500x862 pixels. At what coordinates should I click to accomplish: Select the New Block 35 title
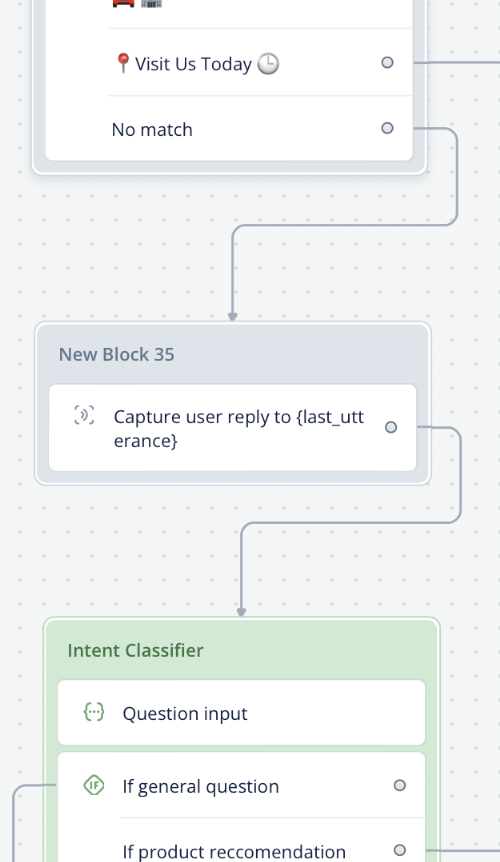coord(116,355)
